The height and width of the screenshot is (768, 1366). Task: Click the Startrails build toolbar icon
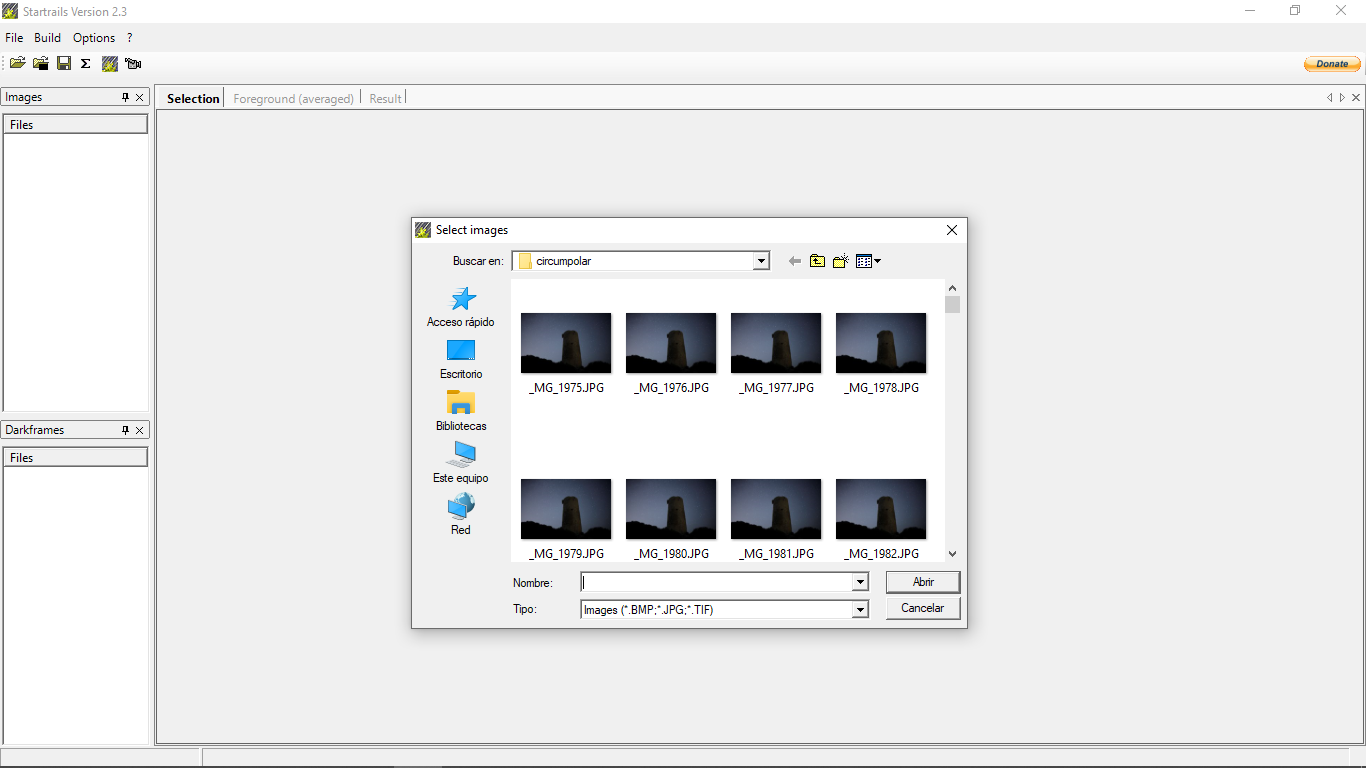point(110,63)
